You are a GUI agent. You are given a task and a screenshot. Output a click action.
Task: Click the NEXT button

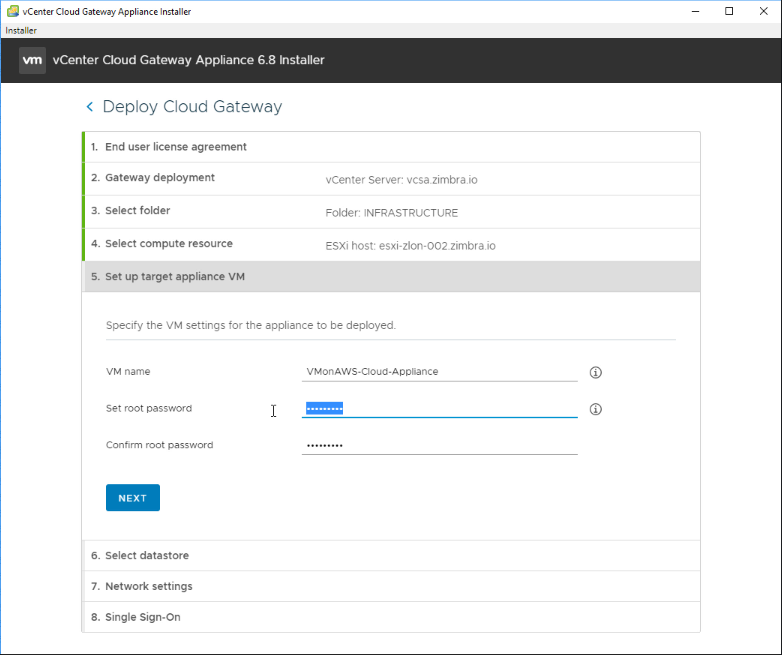[x=133, y=497]
